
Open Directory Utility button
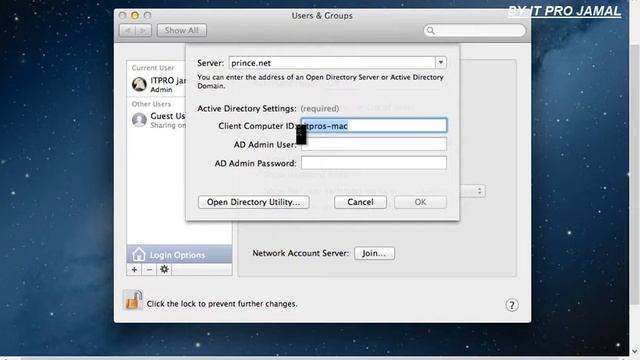coord(253,202)
